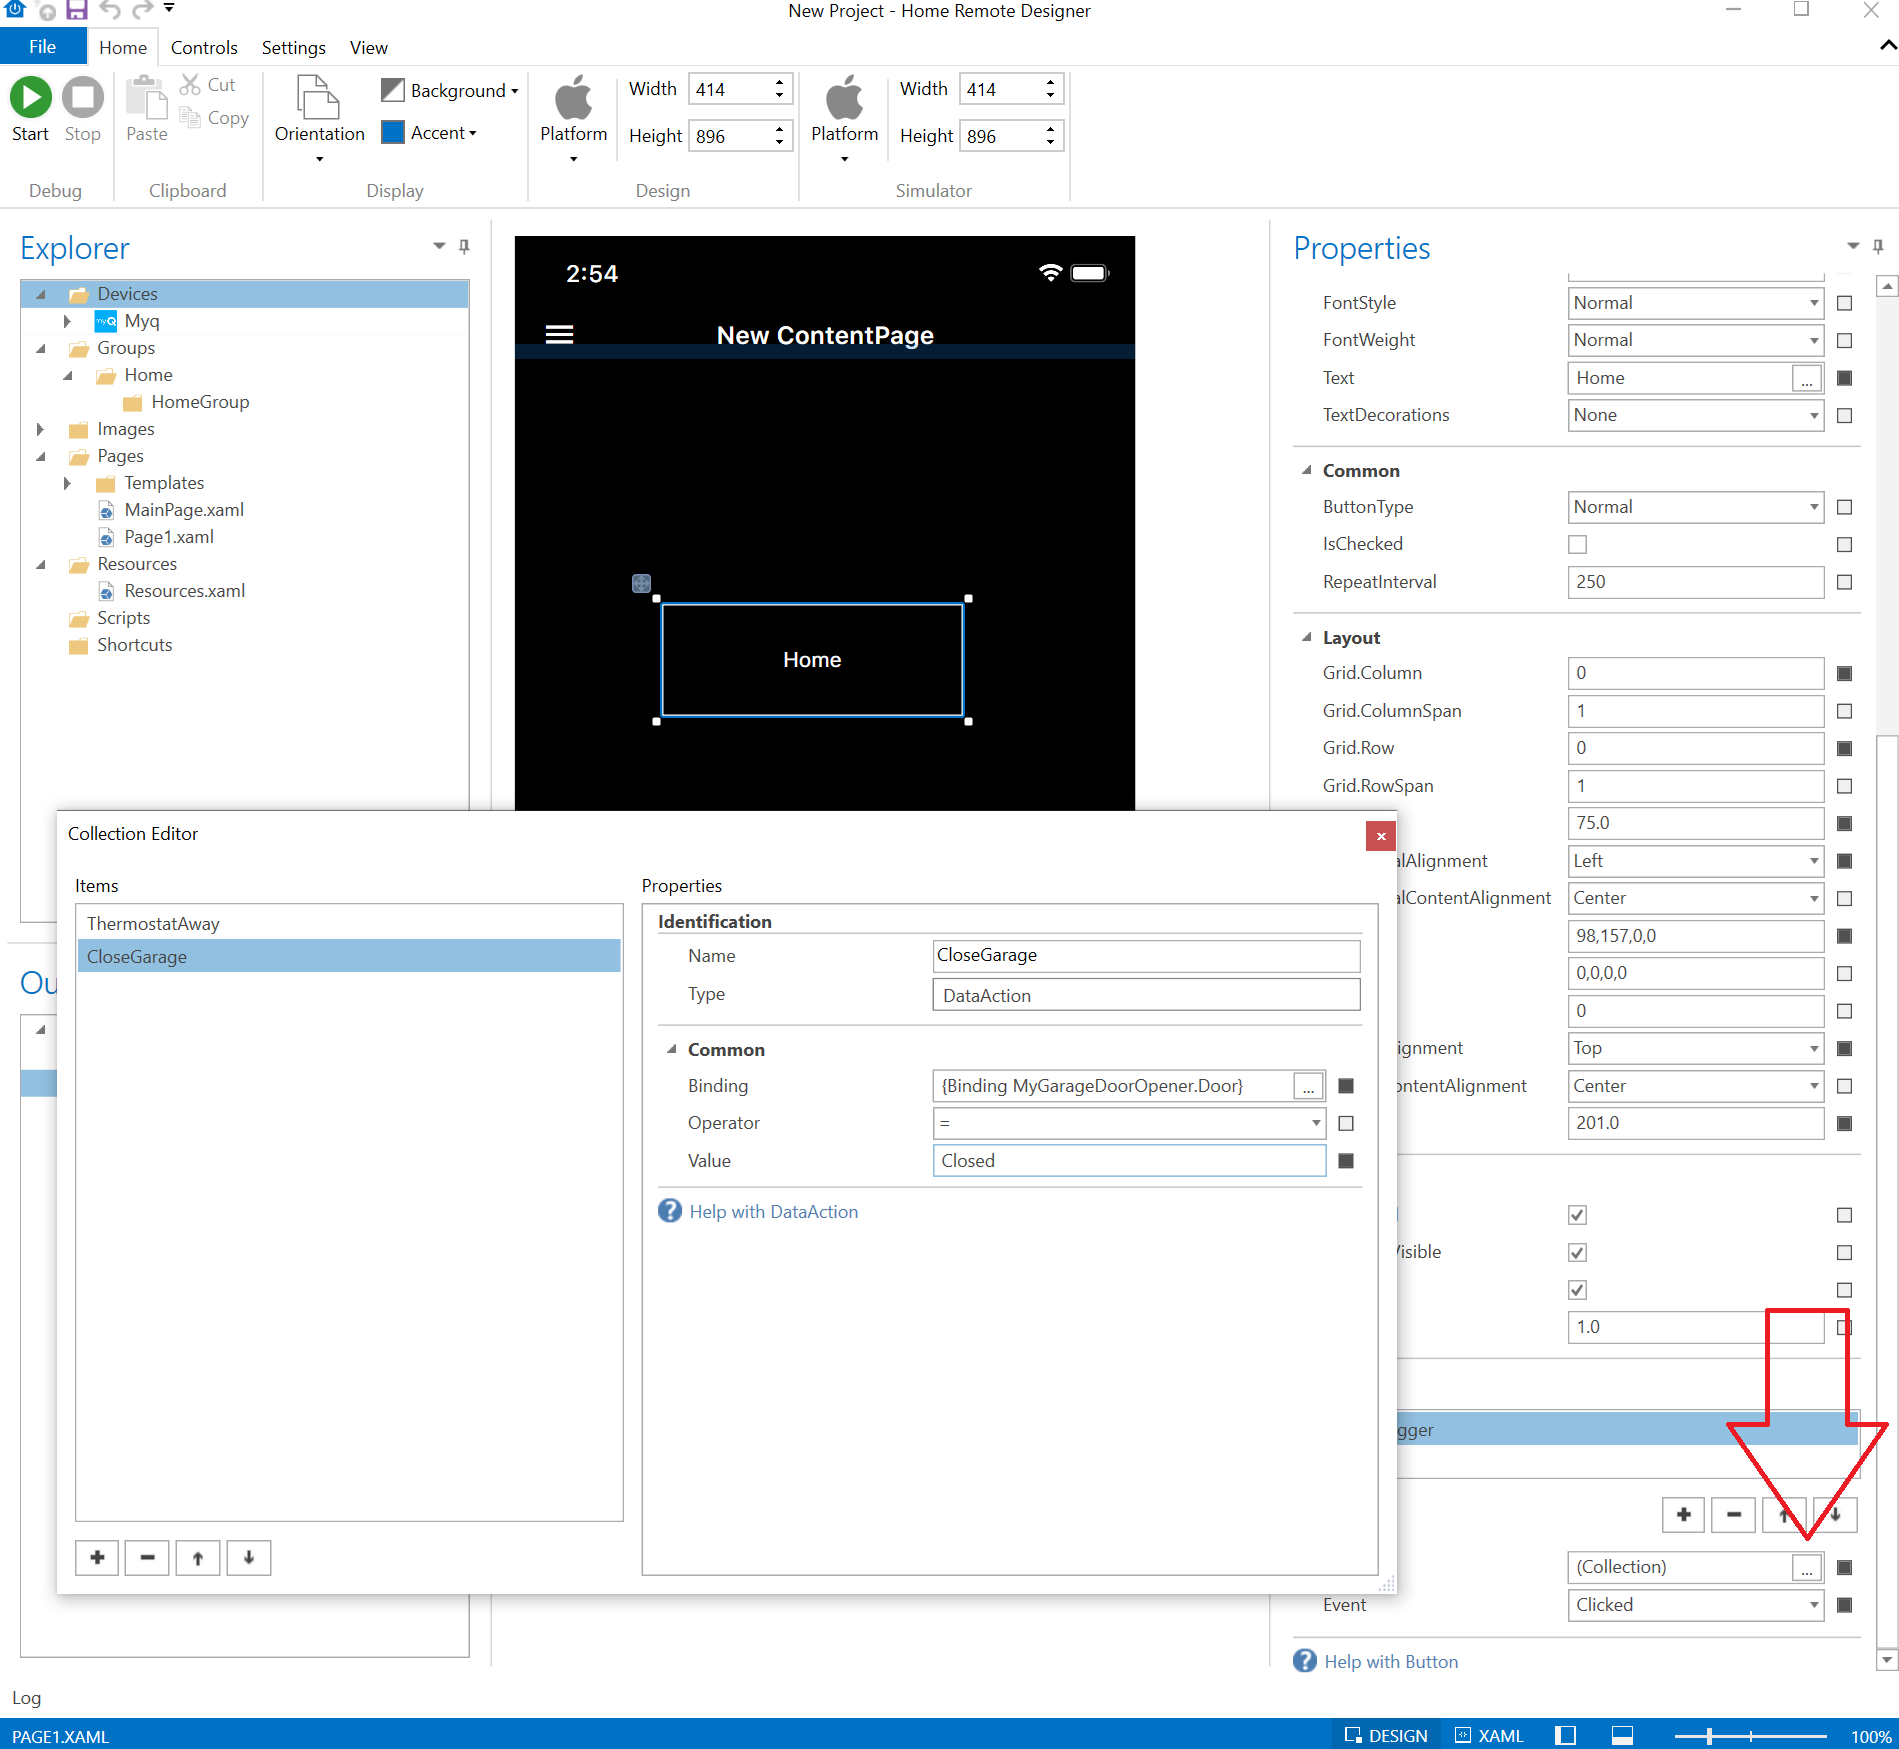Open the ButtonType dropdown
The width and height of the screenshot is (1899, 1749).
[1695, 507]
